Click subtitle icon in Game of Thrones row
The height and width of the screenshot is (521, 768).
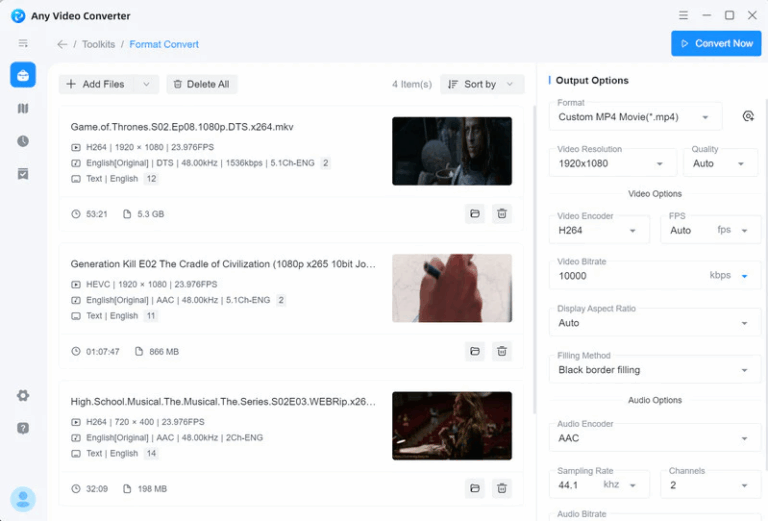76,179
